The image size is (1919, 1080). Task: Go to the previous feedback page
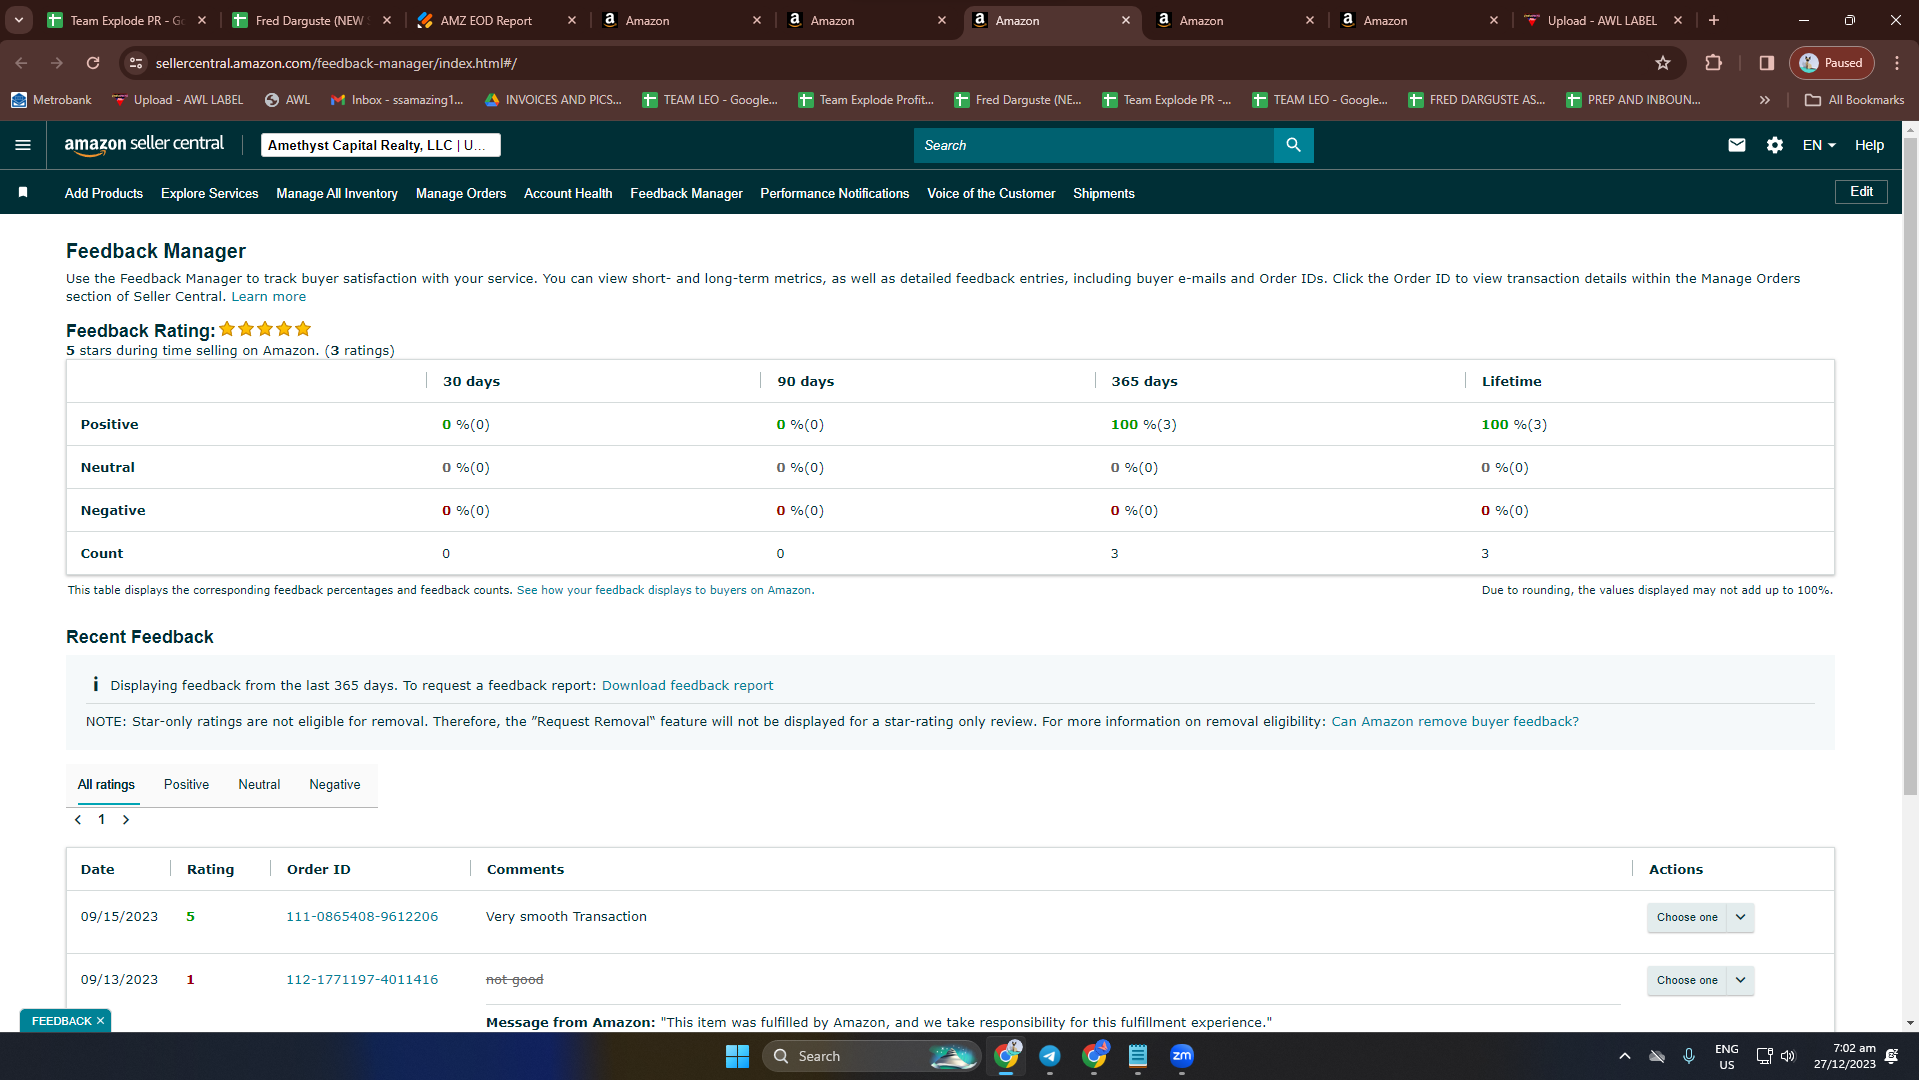pos(78,819)
